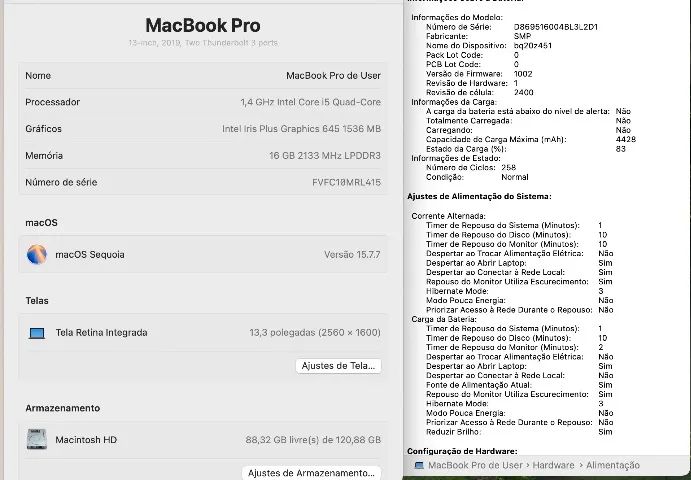The image size is (691, 480).
Task: Click the Macintosh HD drive icon
Action: [37, 439]
